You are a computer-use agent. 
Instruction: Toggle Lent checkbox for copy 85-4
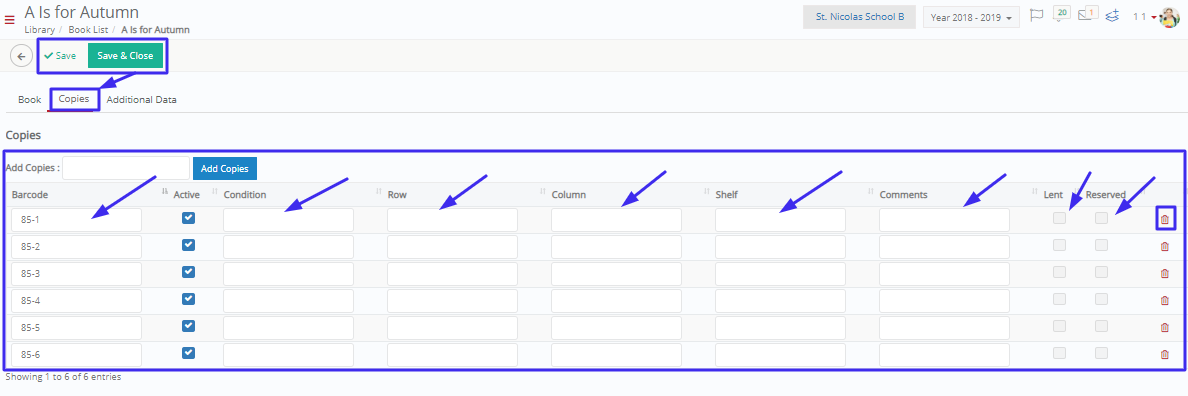point(1060,299)
